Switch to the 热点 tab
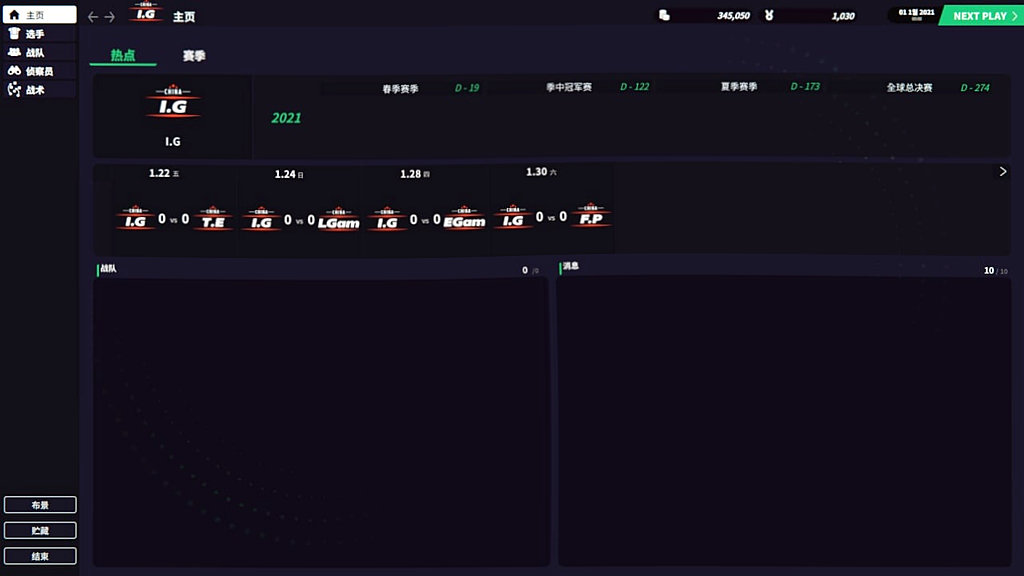The image size is (1024, 576). 123,56
